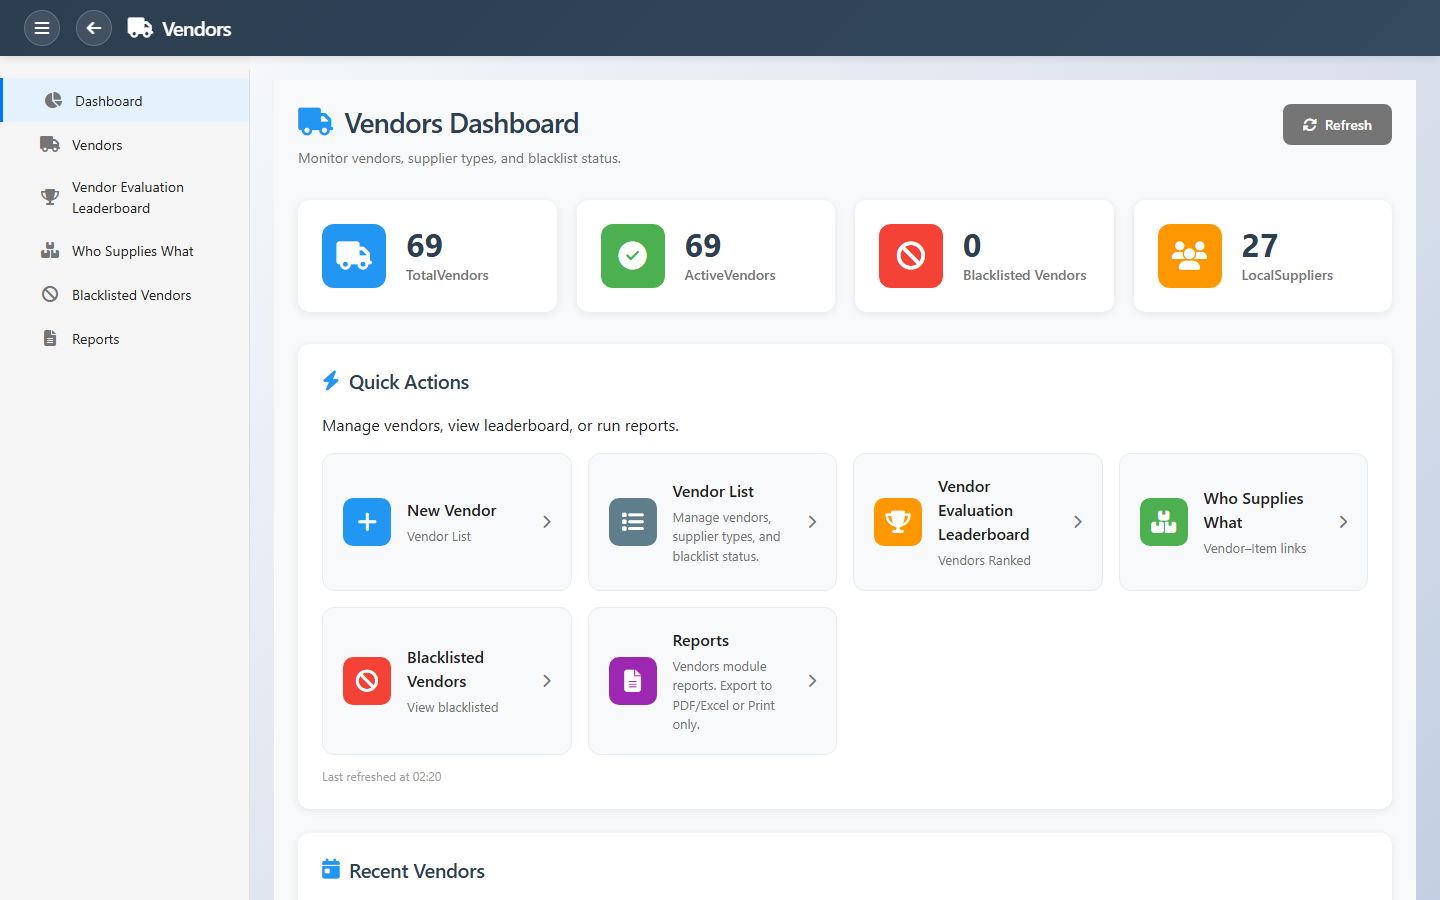1440x900 pixels.
Task: Click the blue plus New Vendor icon
Action: coord(367,522)
